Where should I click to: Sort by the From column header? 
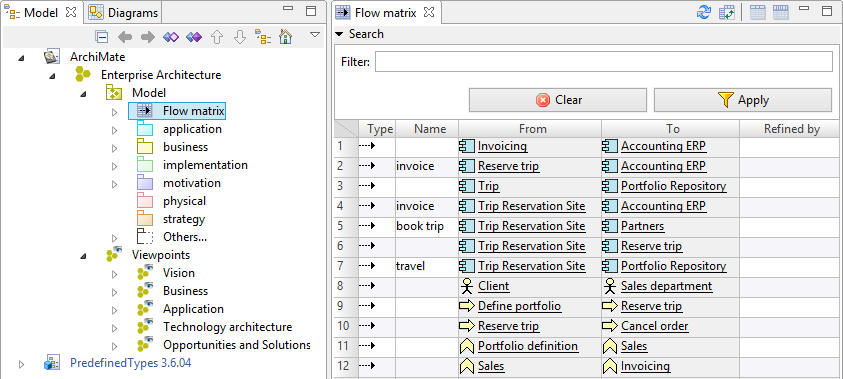pyautogui.click(x=533, y=129)
